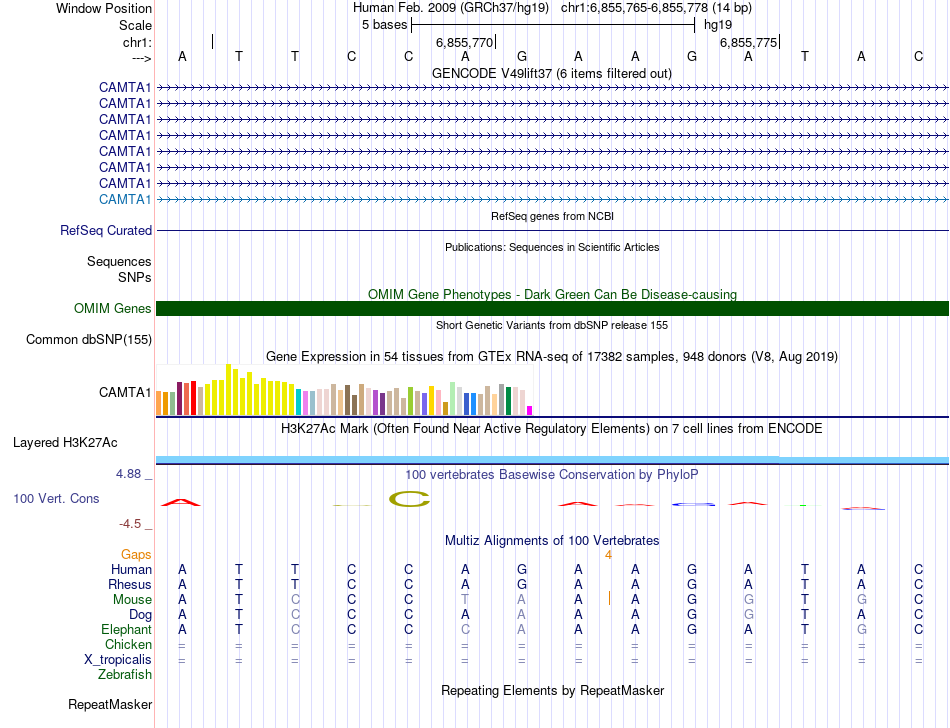Select the X_tropicalis species label
950x728 pixels.
coord(118,659)
